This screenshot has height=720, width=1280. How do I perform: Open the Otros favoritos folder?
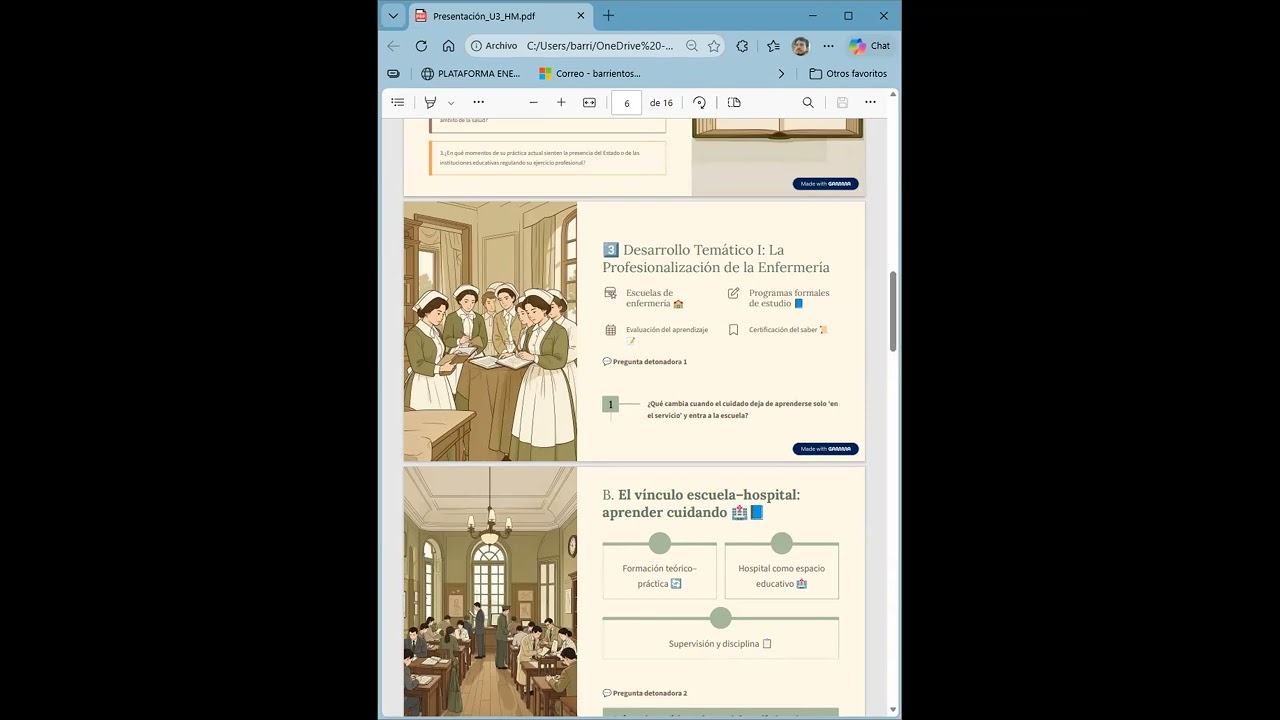click(848, 74)
